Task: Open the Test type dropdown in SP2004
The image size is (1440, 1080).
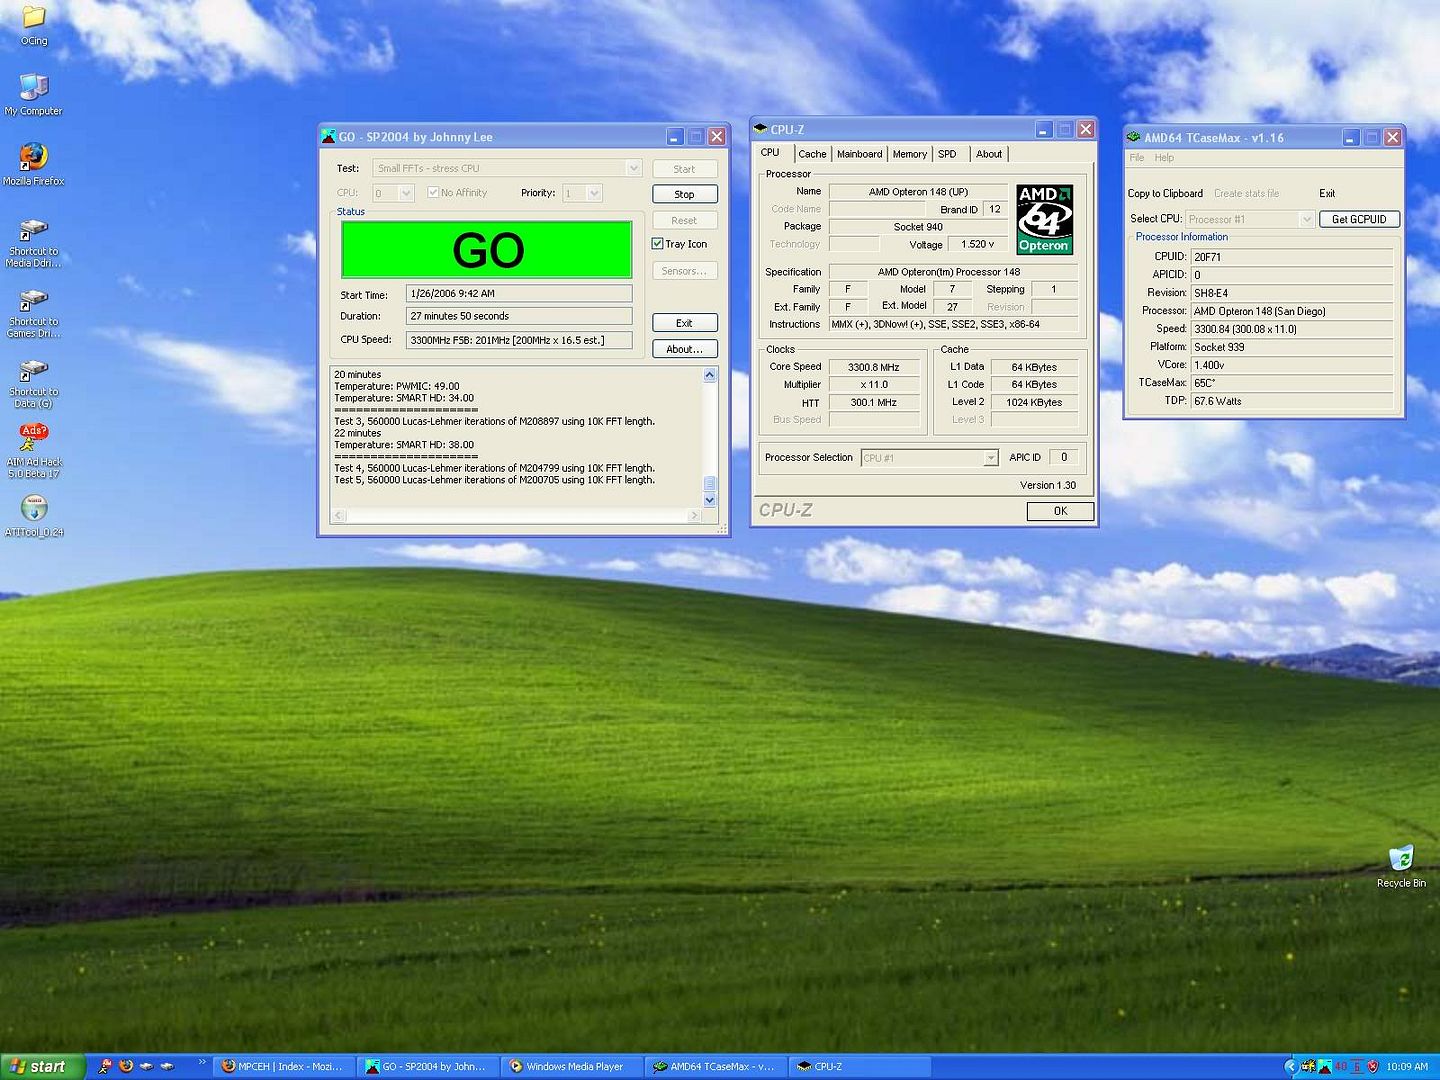Action: (633, 168)
